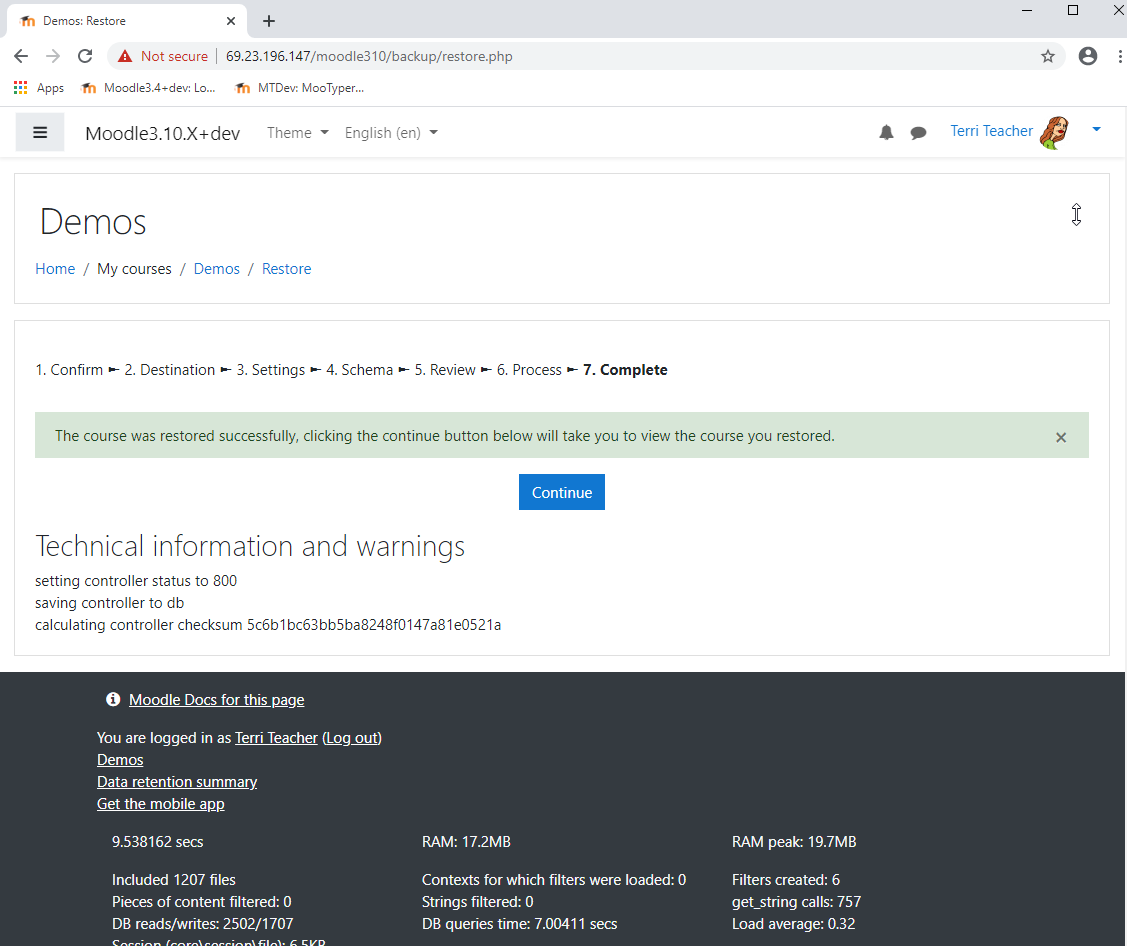Click the 'RAM peak: 19.7MB' value
The width and height of the screenshot is (1127, 946).
tap(794, 842)
